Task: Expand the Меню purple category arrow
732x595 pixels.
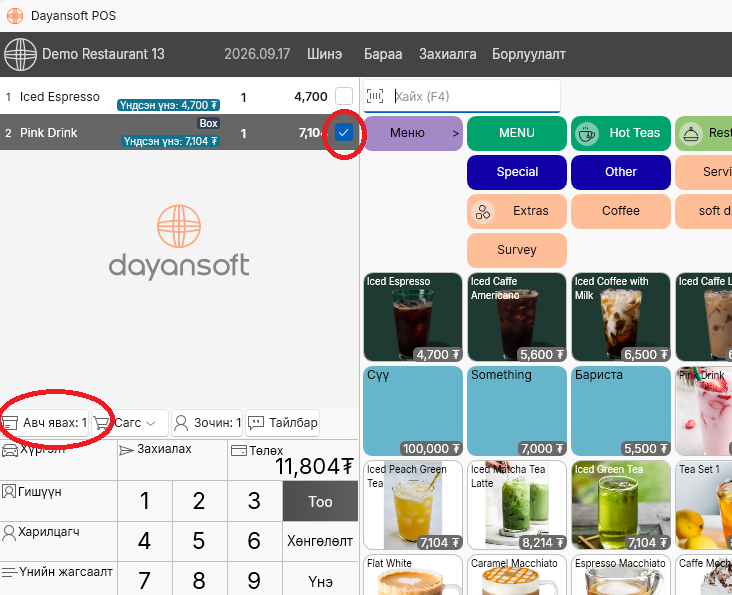Action: pyautogui.click(x=456, y=133)
